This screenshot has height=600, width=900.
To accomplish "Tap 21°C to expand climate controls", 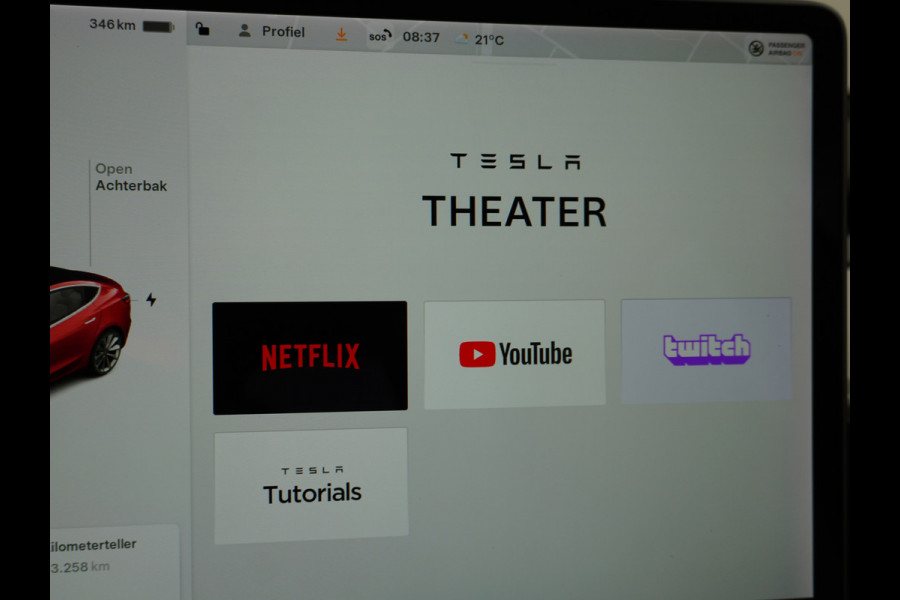I will pos(487,39).
